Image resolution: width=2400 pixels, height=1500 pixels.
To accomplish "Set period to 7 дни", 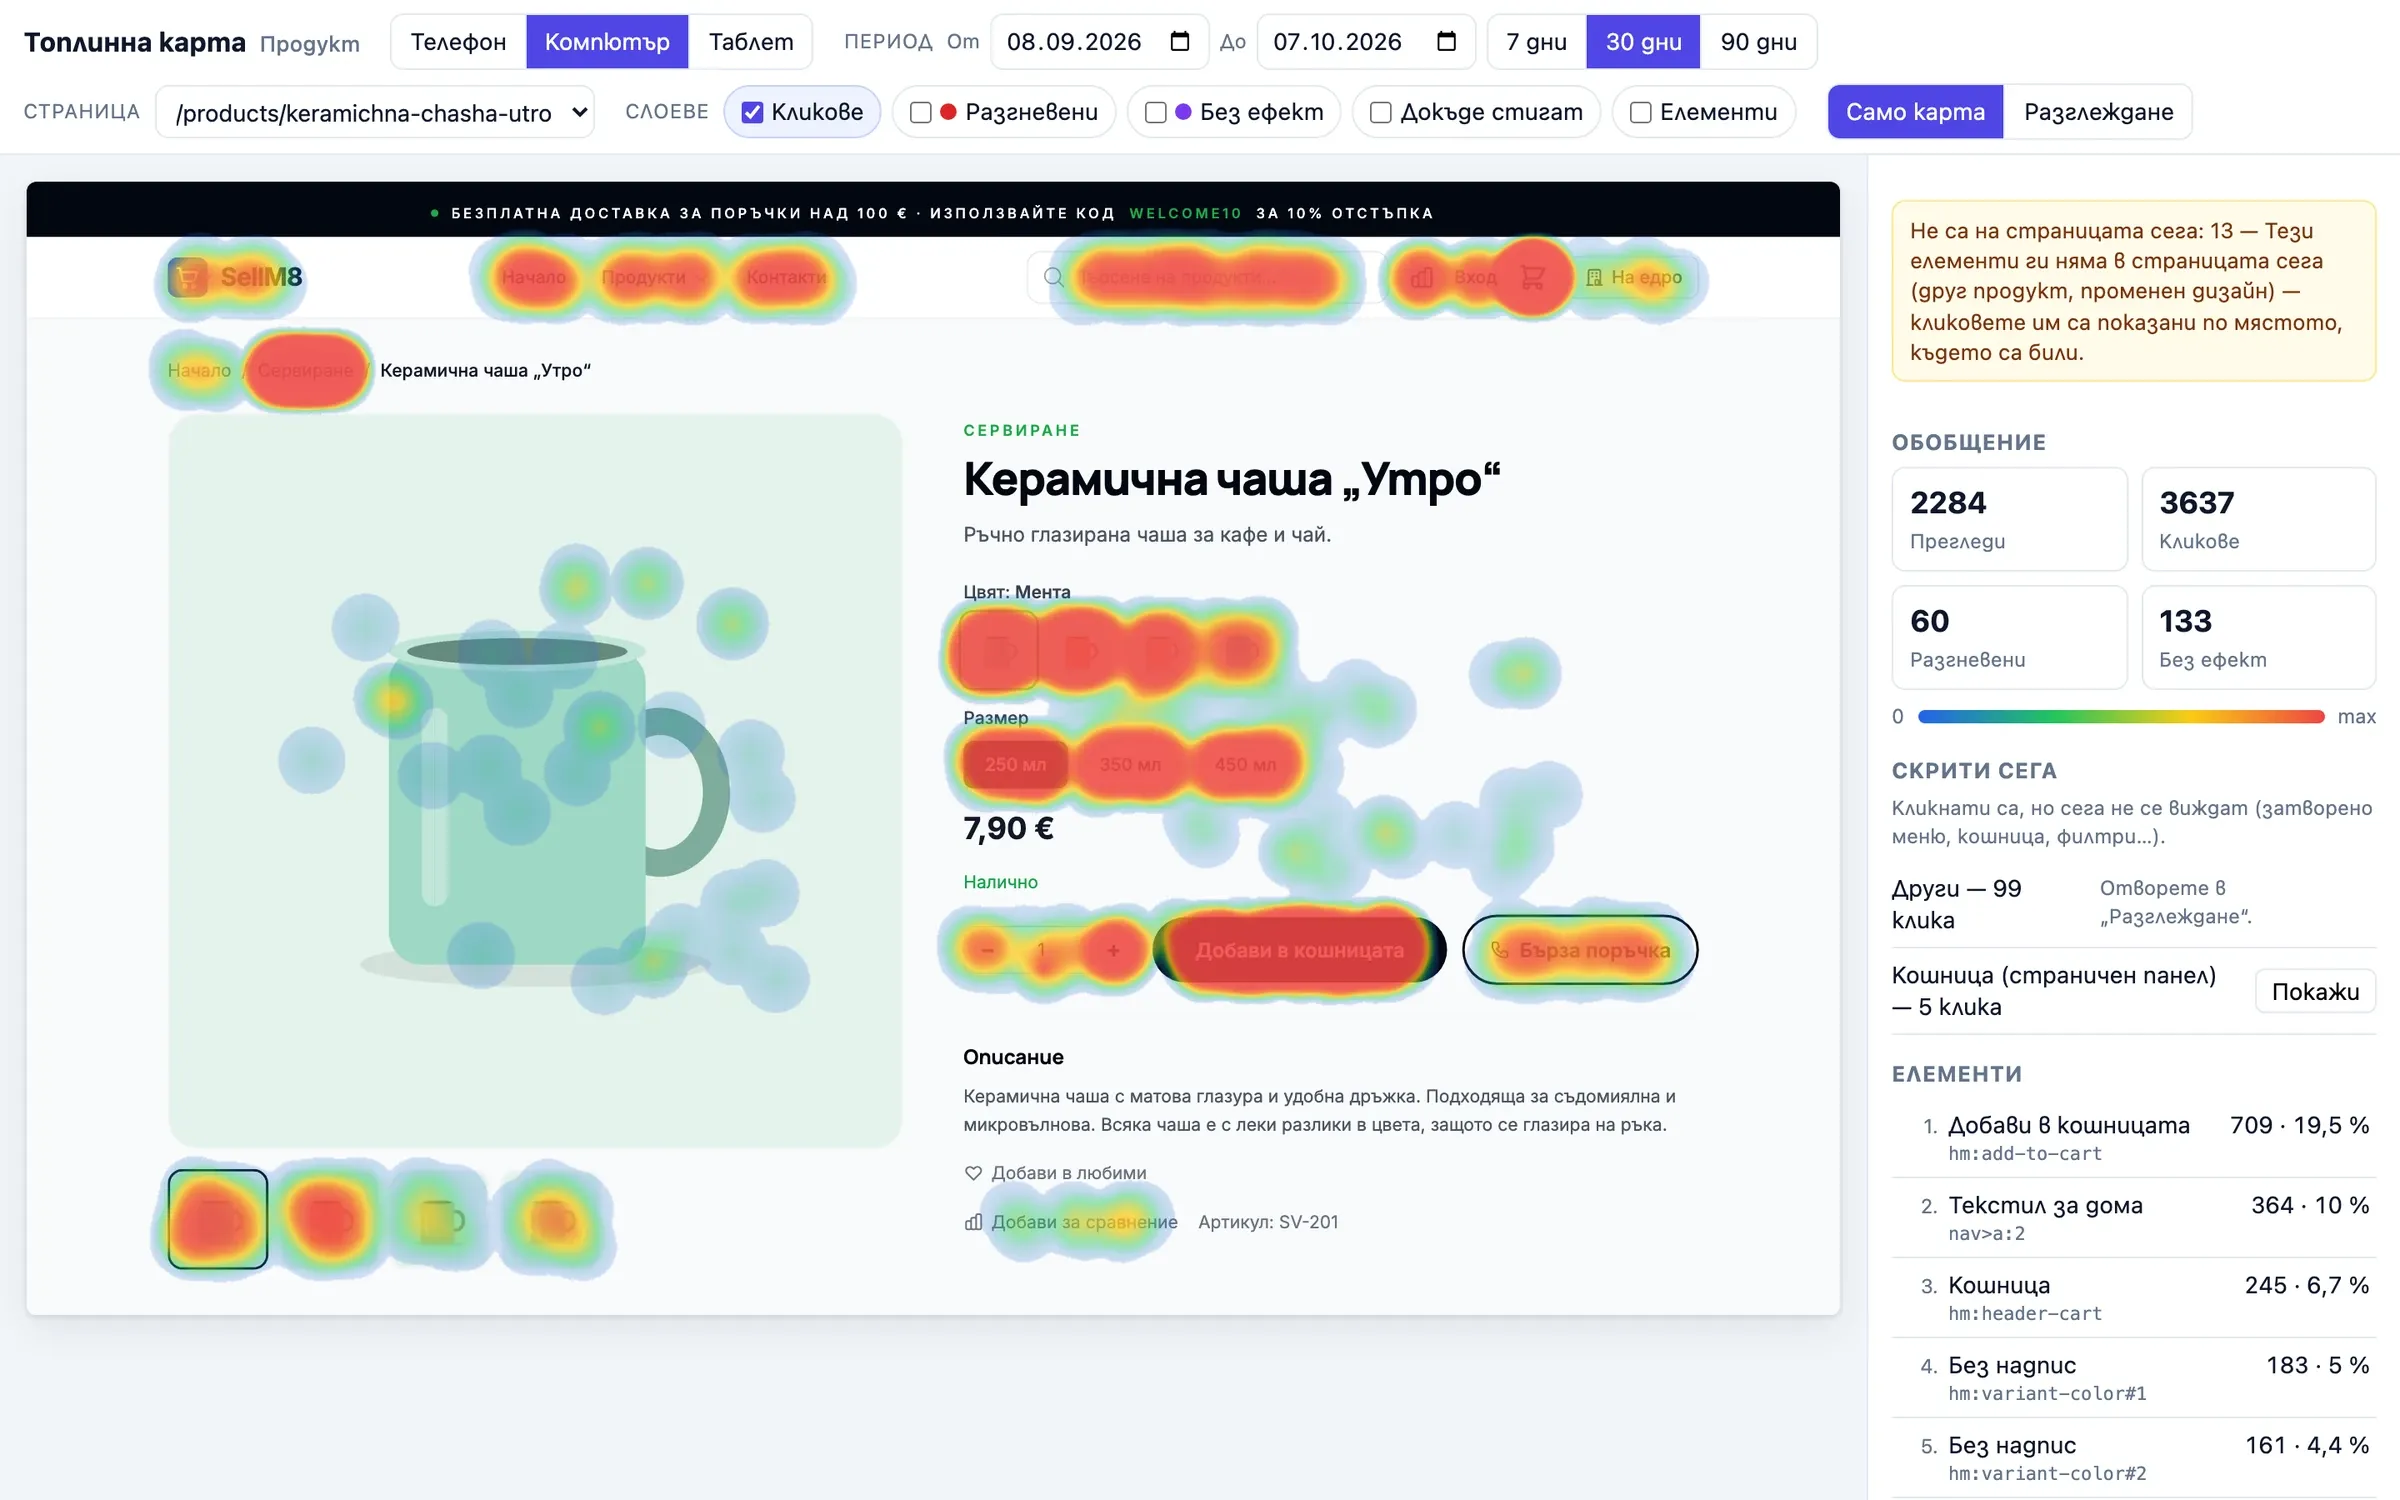I will 1536,42.
